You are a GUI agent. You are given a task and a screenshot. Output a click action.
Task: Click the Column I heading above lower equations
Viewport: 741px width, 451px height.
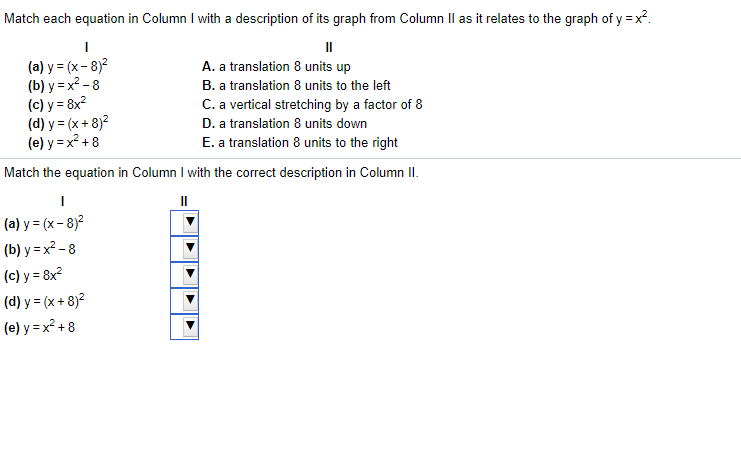62,201
